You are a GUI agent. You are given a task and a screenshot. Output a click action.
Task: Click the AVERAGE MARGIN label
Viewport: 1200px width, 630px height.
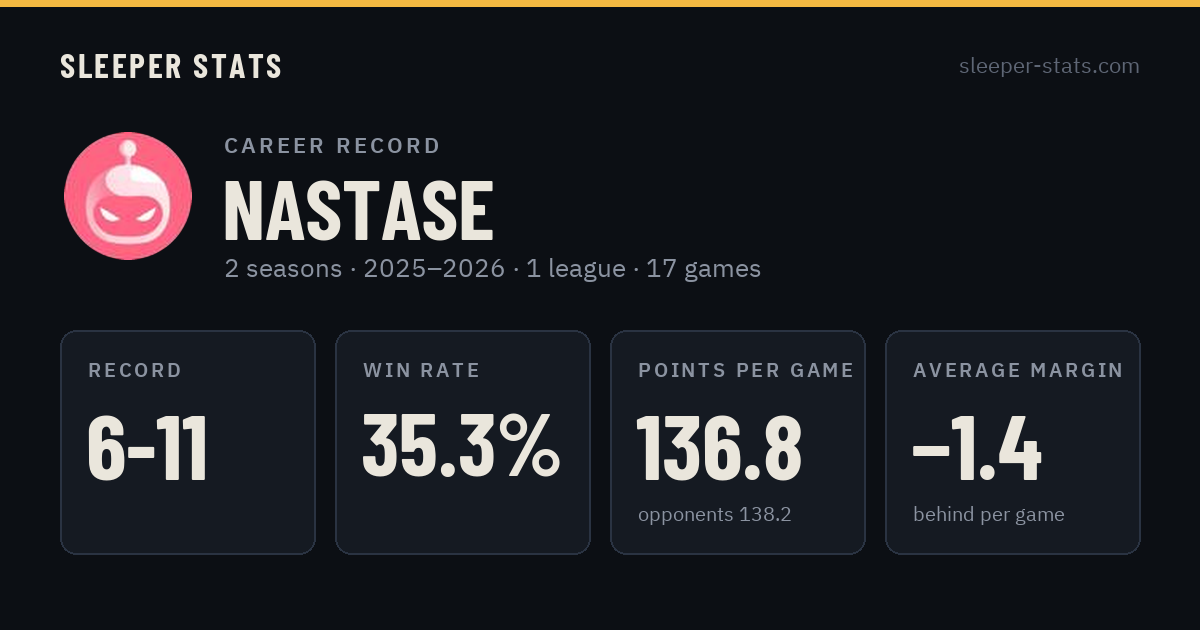[1018, 370]
